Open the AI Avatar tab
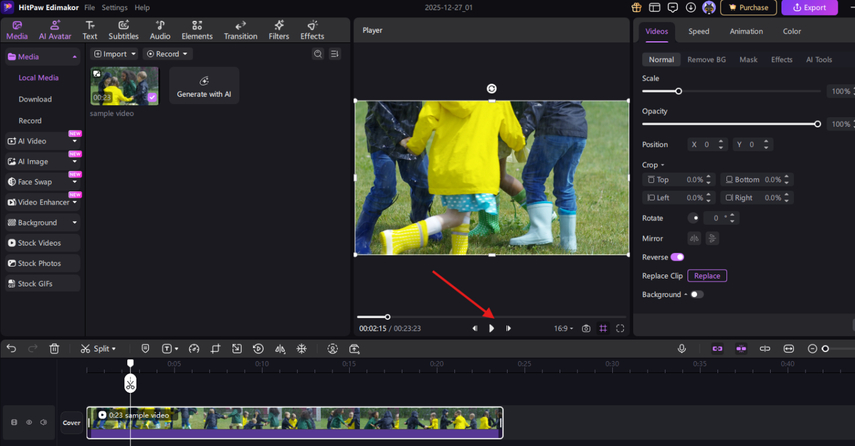The image size is (855, 446). (x=55, y=30)
